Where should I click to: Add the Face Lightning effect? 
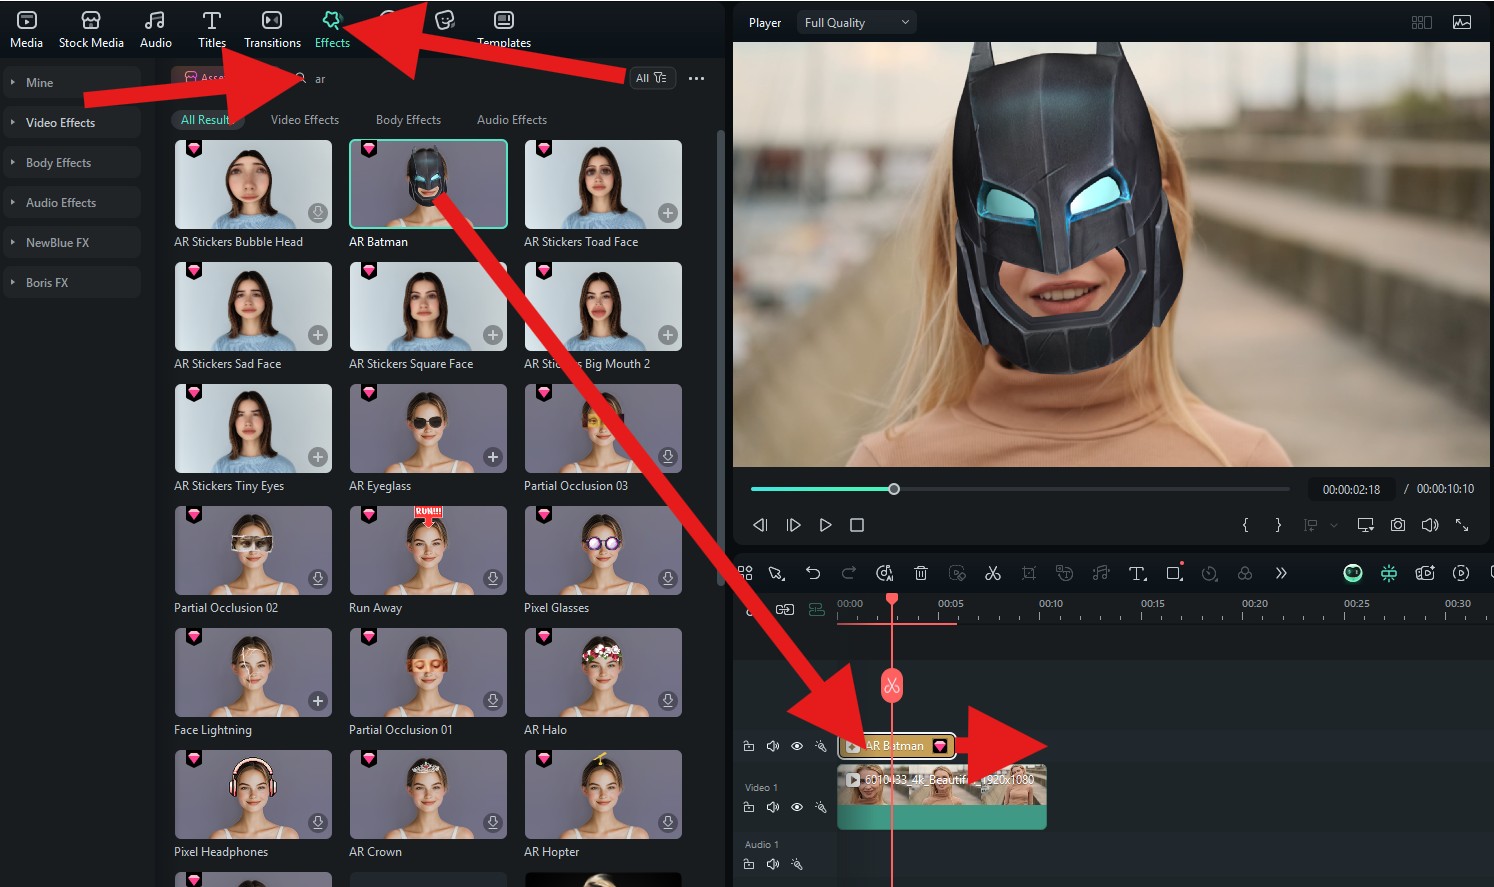tap(317, 701)
